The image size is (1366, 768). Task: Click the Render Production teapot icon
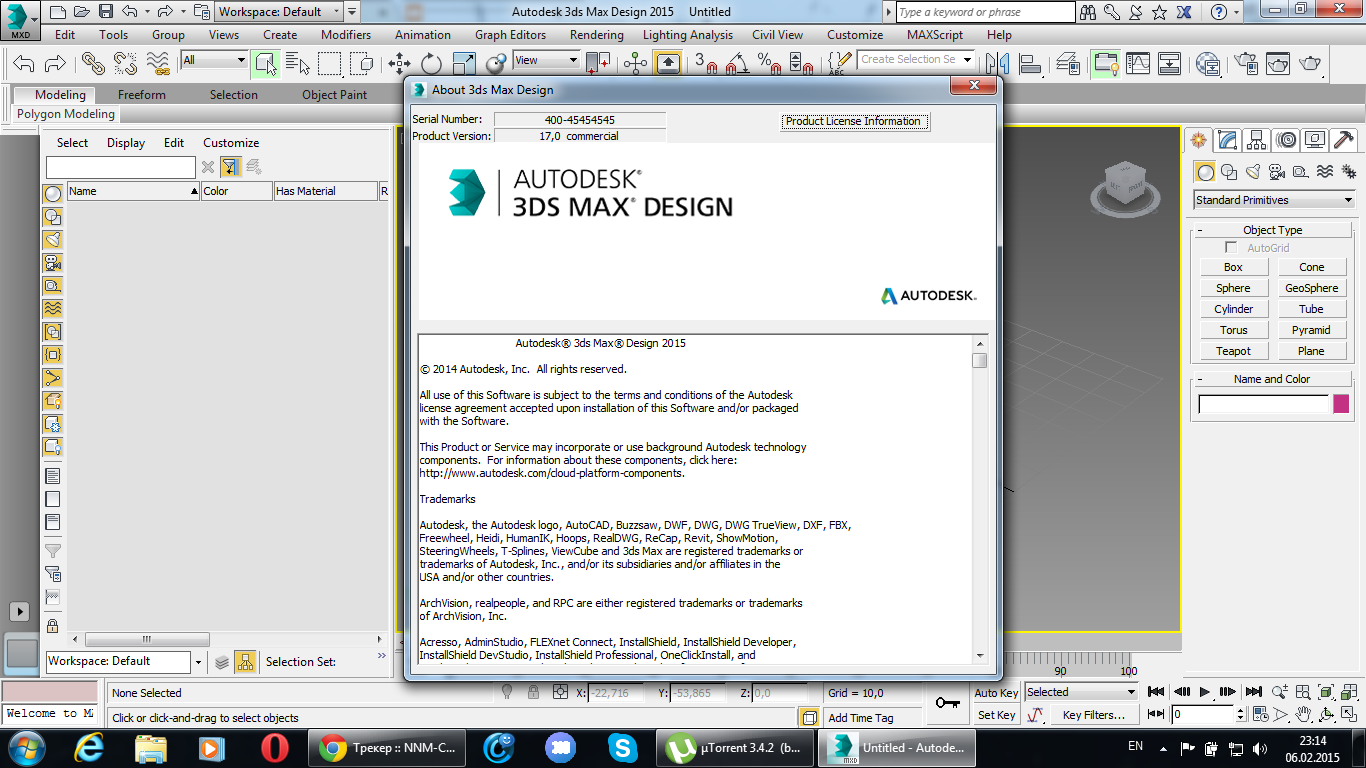[1310, 63]
